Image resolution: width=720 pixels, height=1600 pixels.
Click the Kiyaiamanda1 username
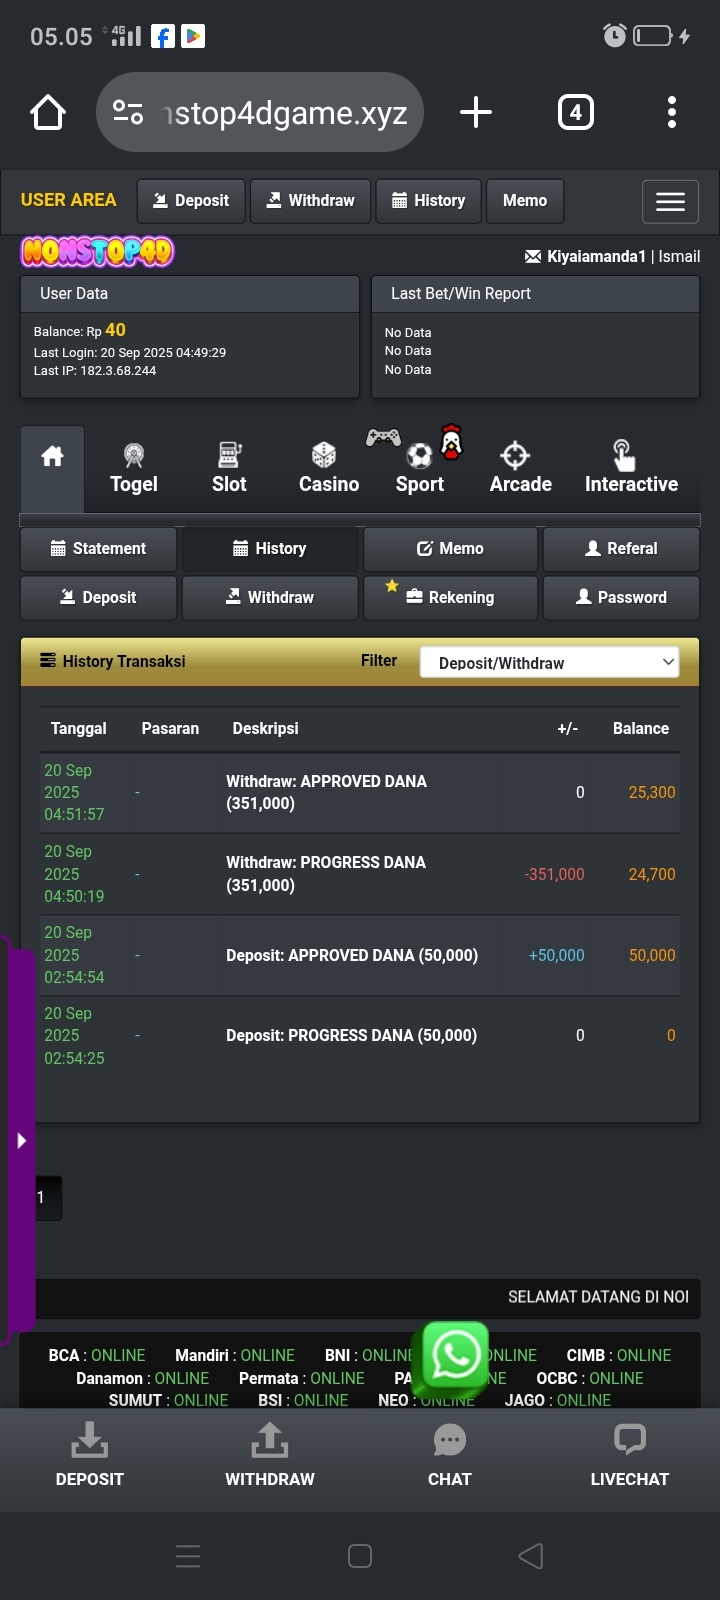596,257
